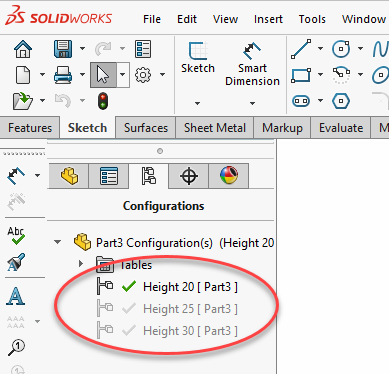Open the Options gear icon
This screenshot has width=389, height=374.
(x=143, y=75)
